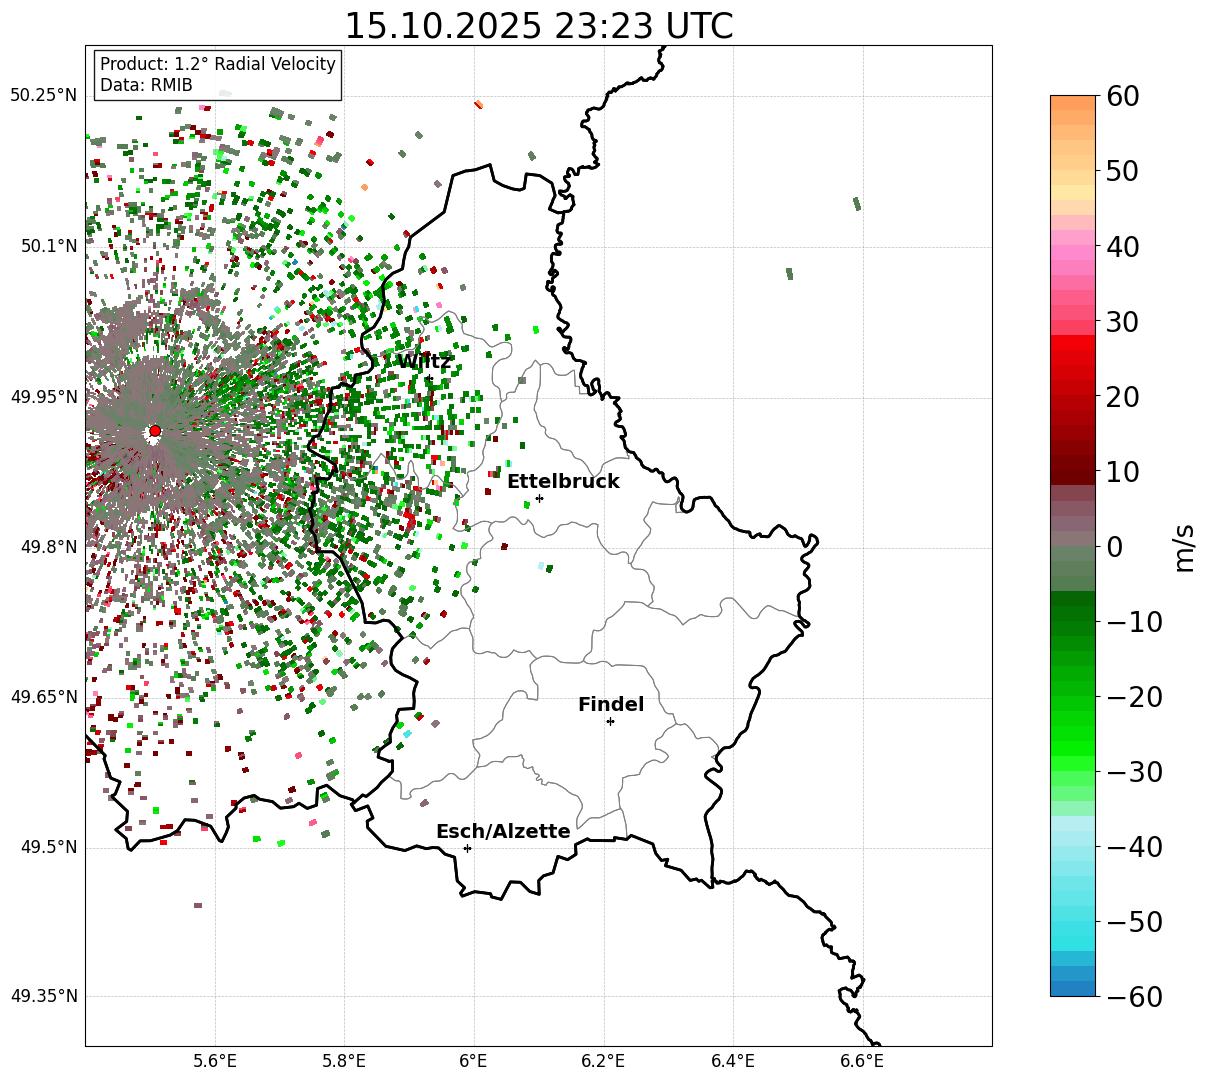Click the Esch/Alzette station cross marker

click(x=467, y=848)
